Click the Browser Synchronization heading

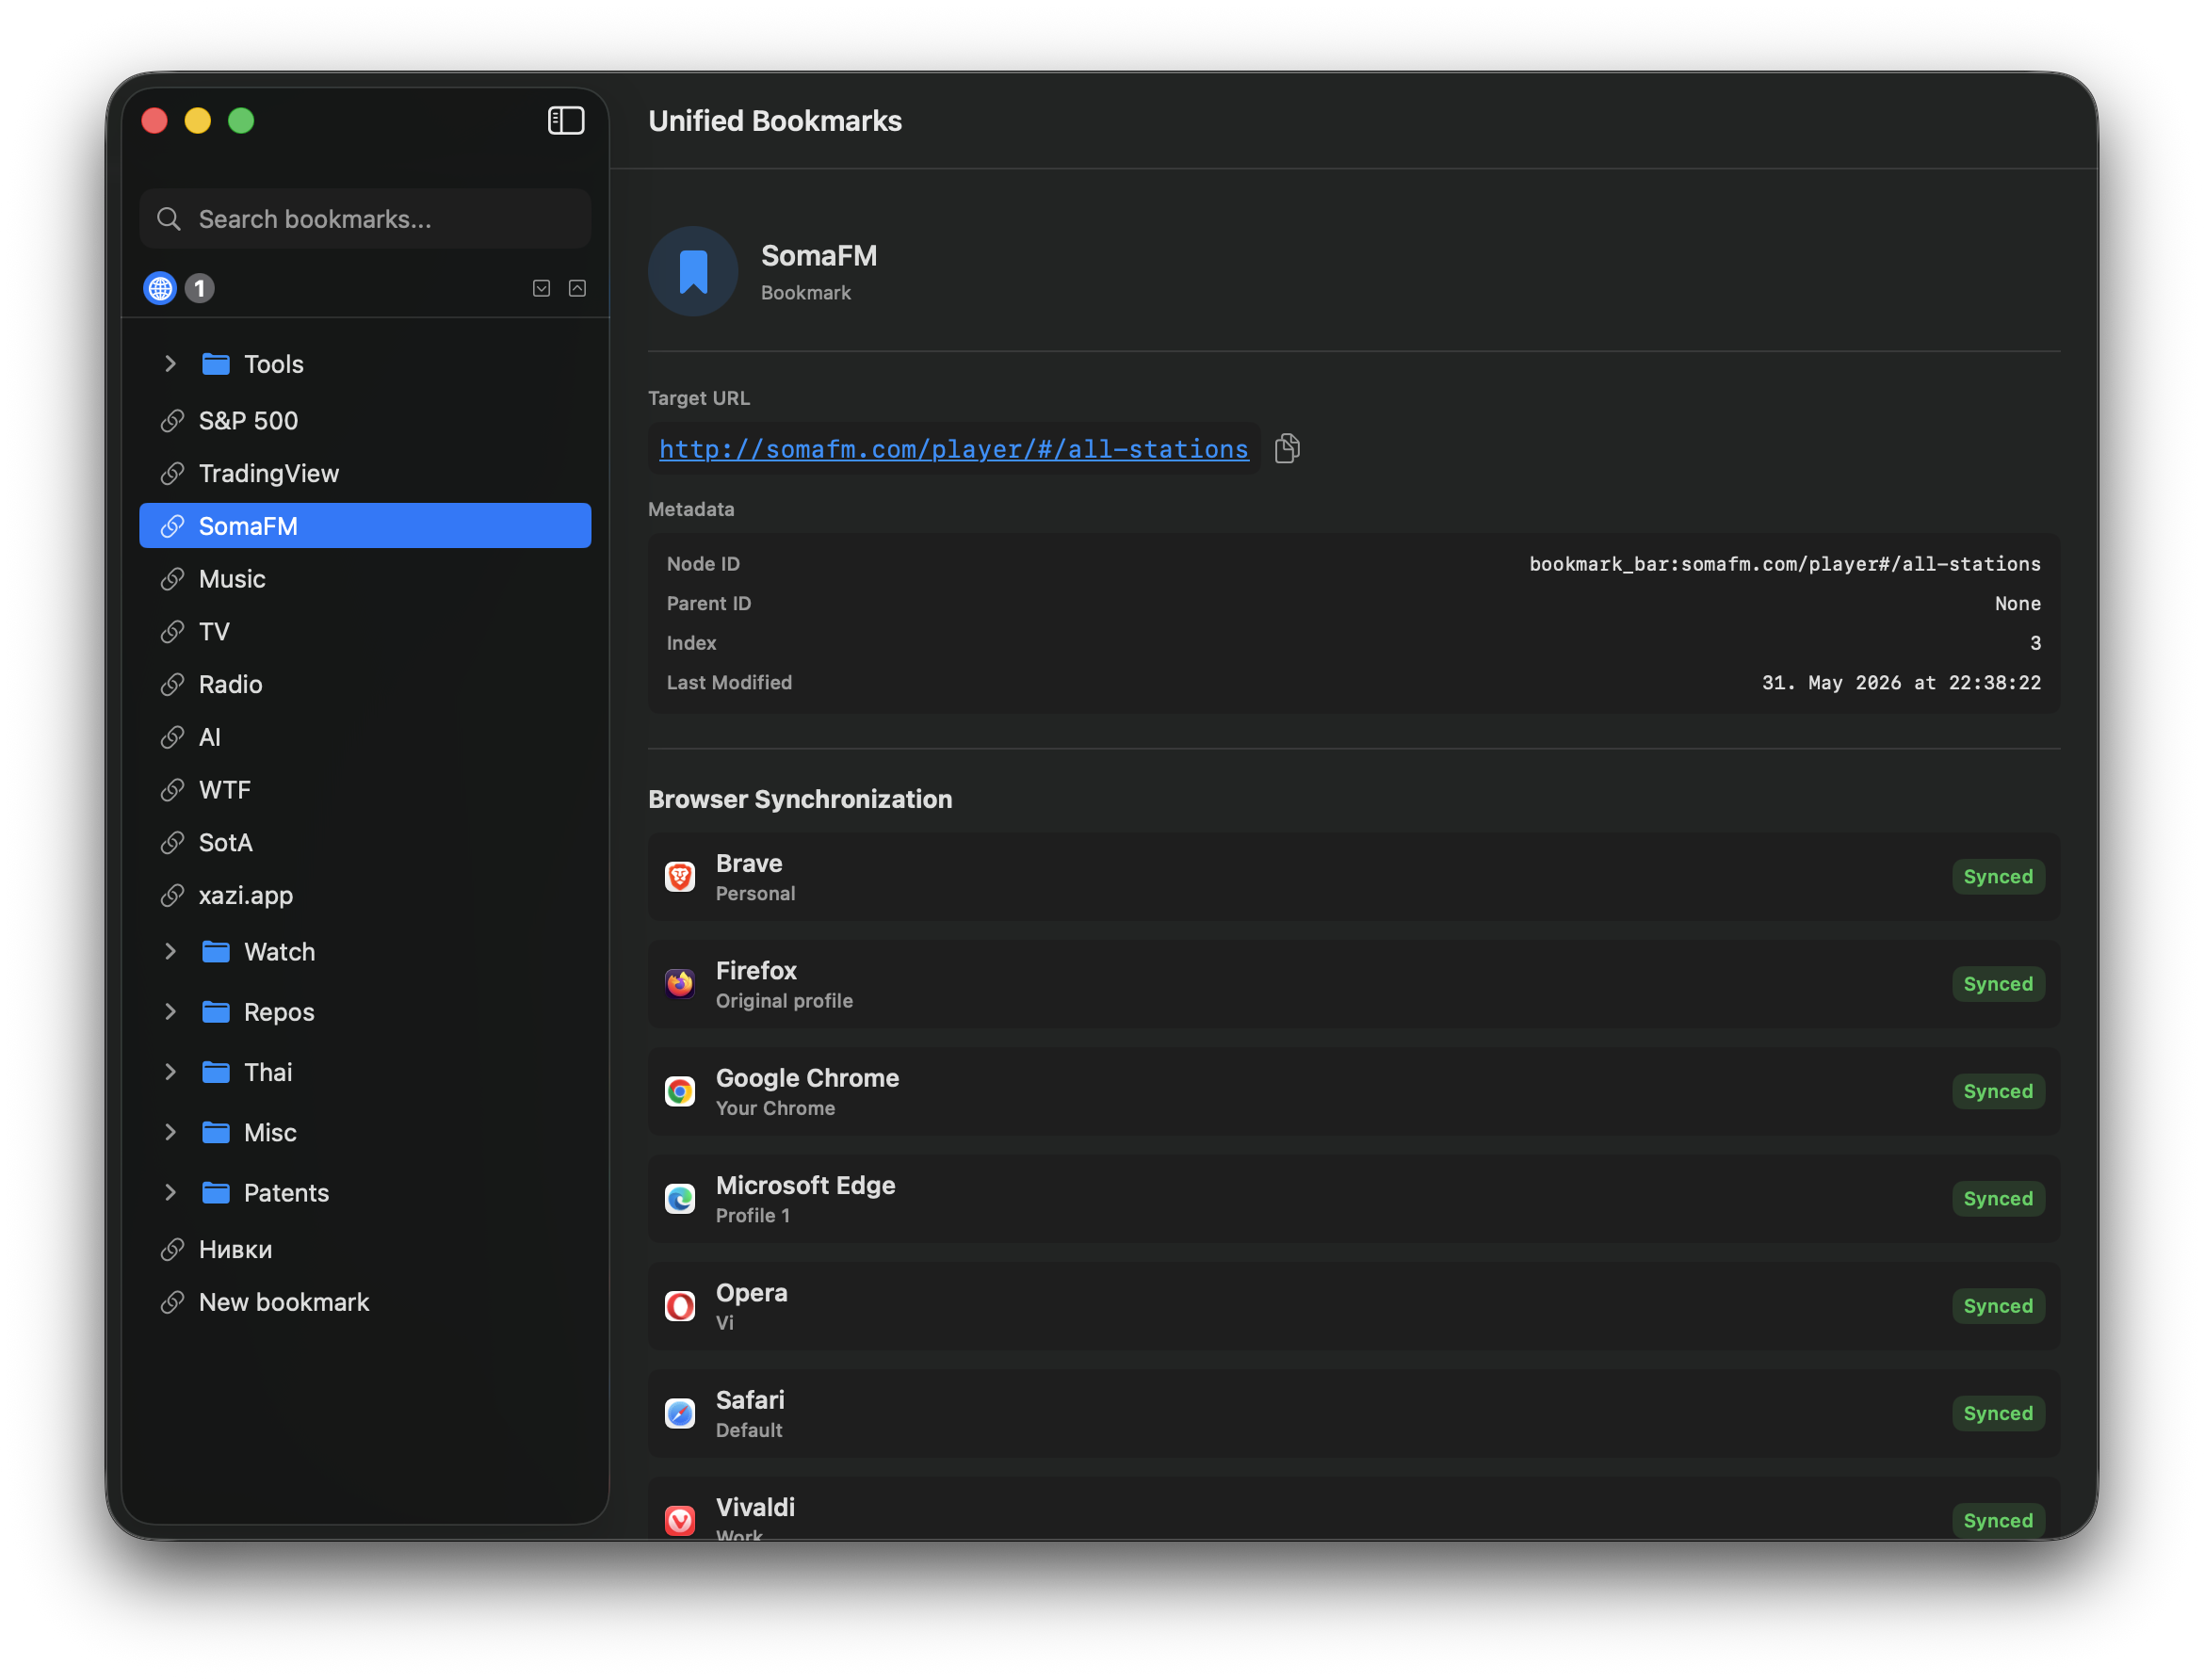pyautogui.click(x=800, y=799)
